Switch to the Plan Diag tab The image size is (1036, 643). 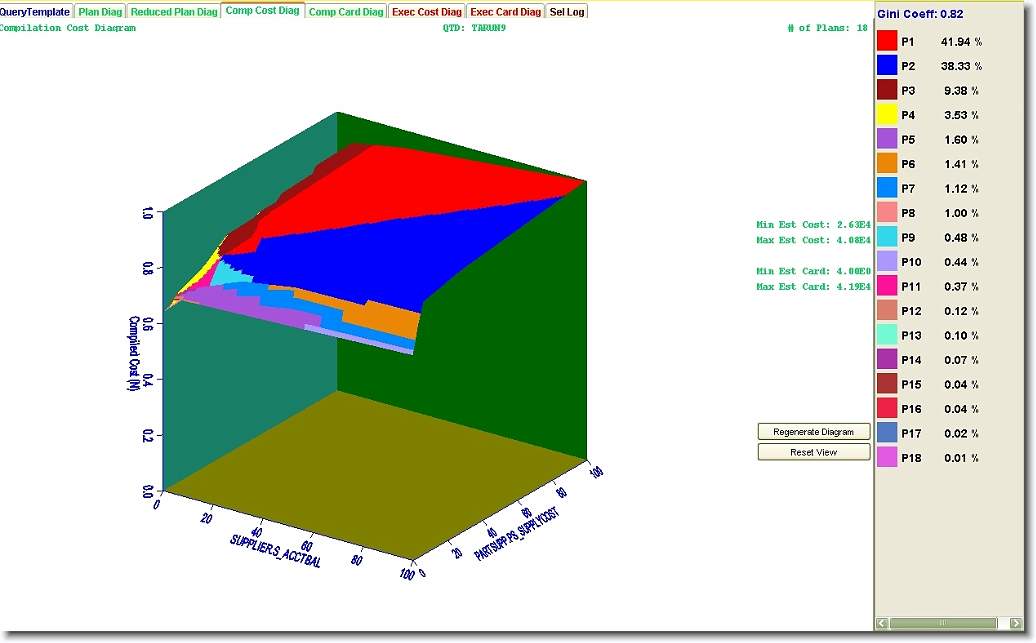(x=101, y=12)
